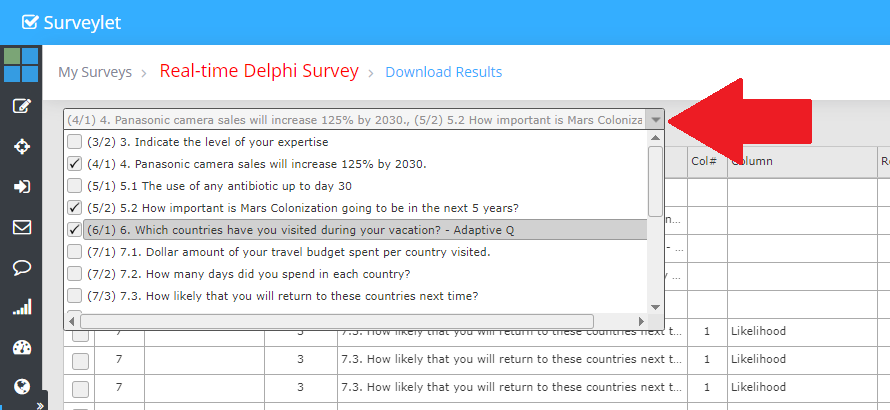Uncheck '4. Panasonic camera sales' option
Viewport: 890px width, 410px height.
coord(74,164)
